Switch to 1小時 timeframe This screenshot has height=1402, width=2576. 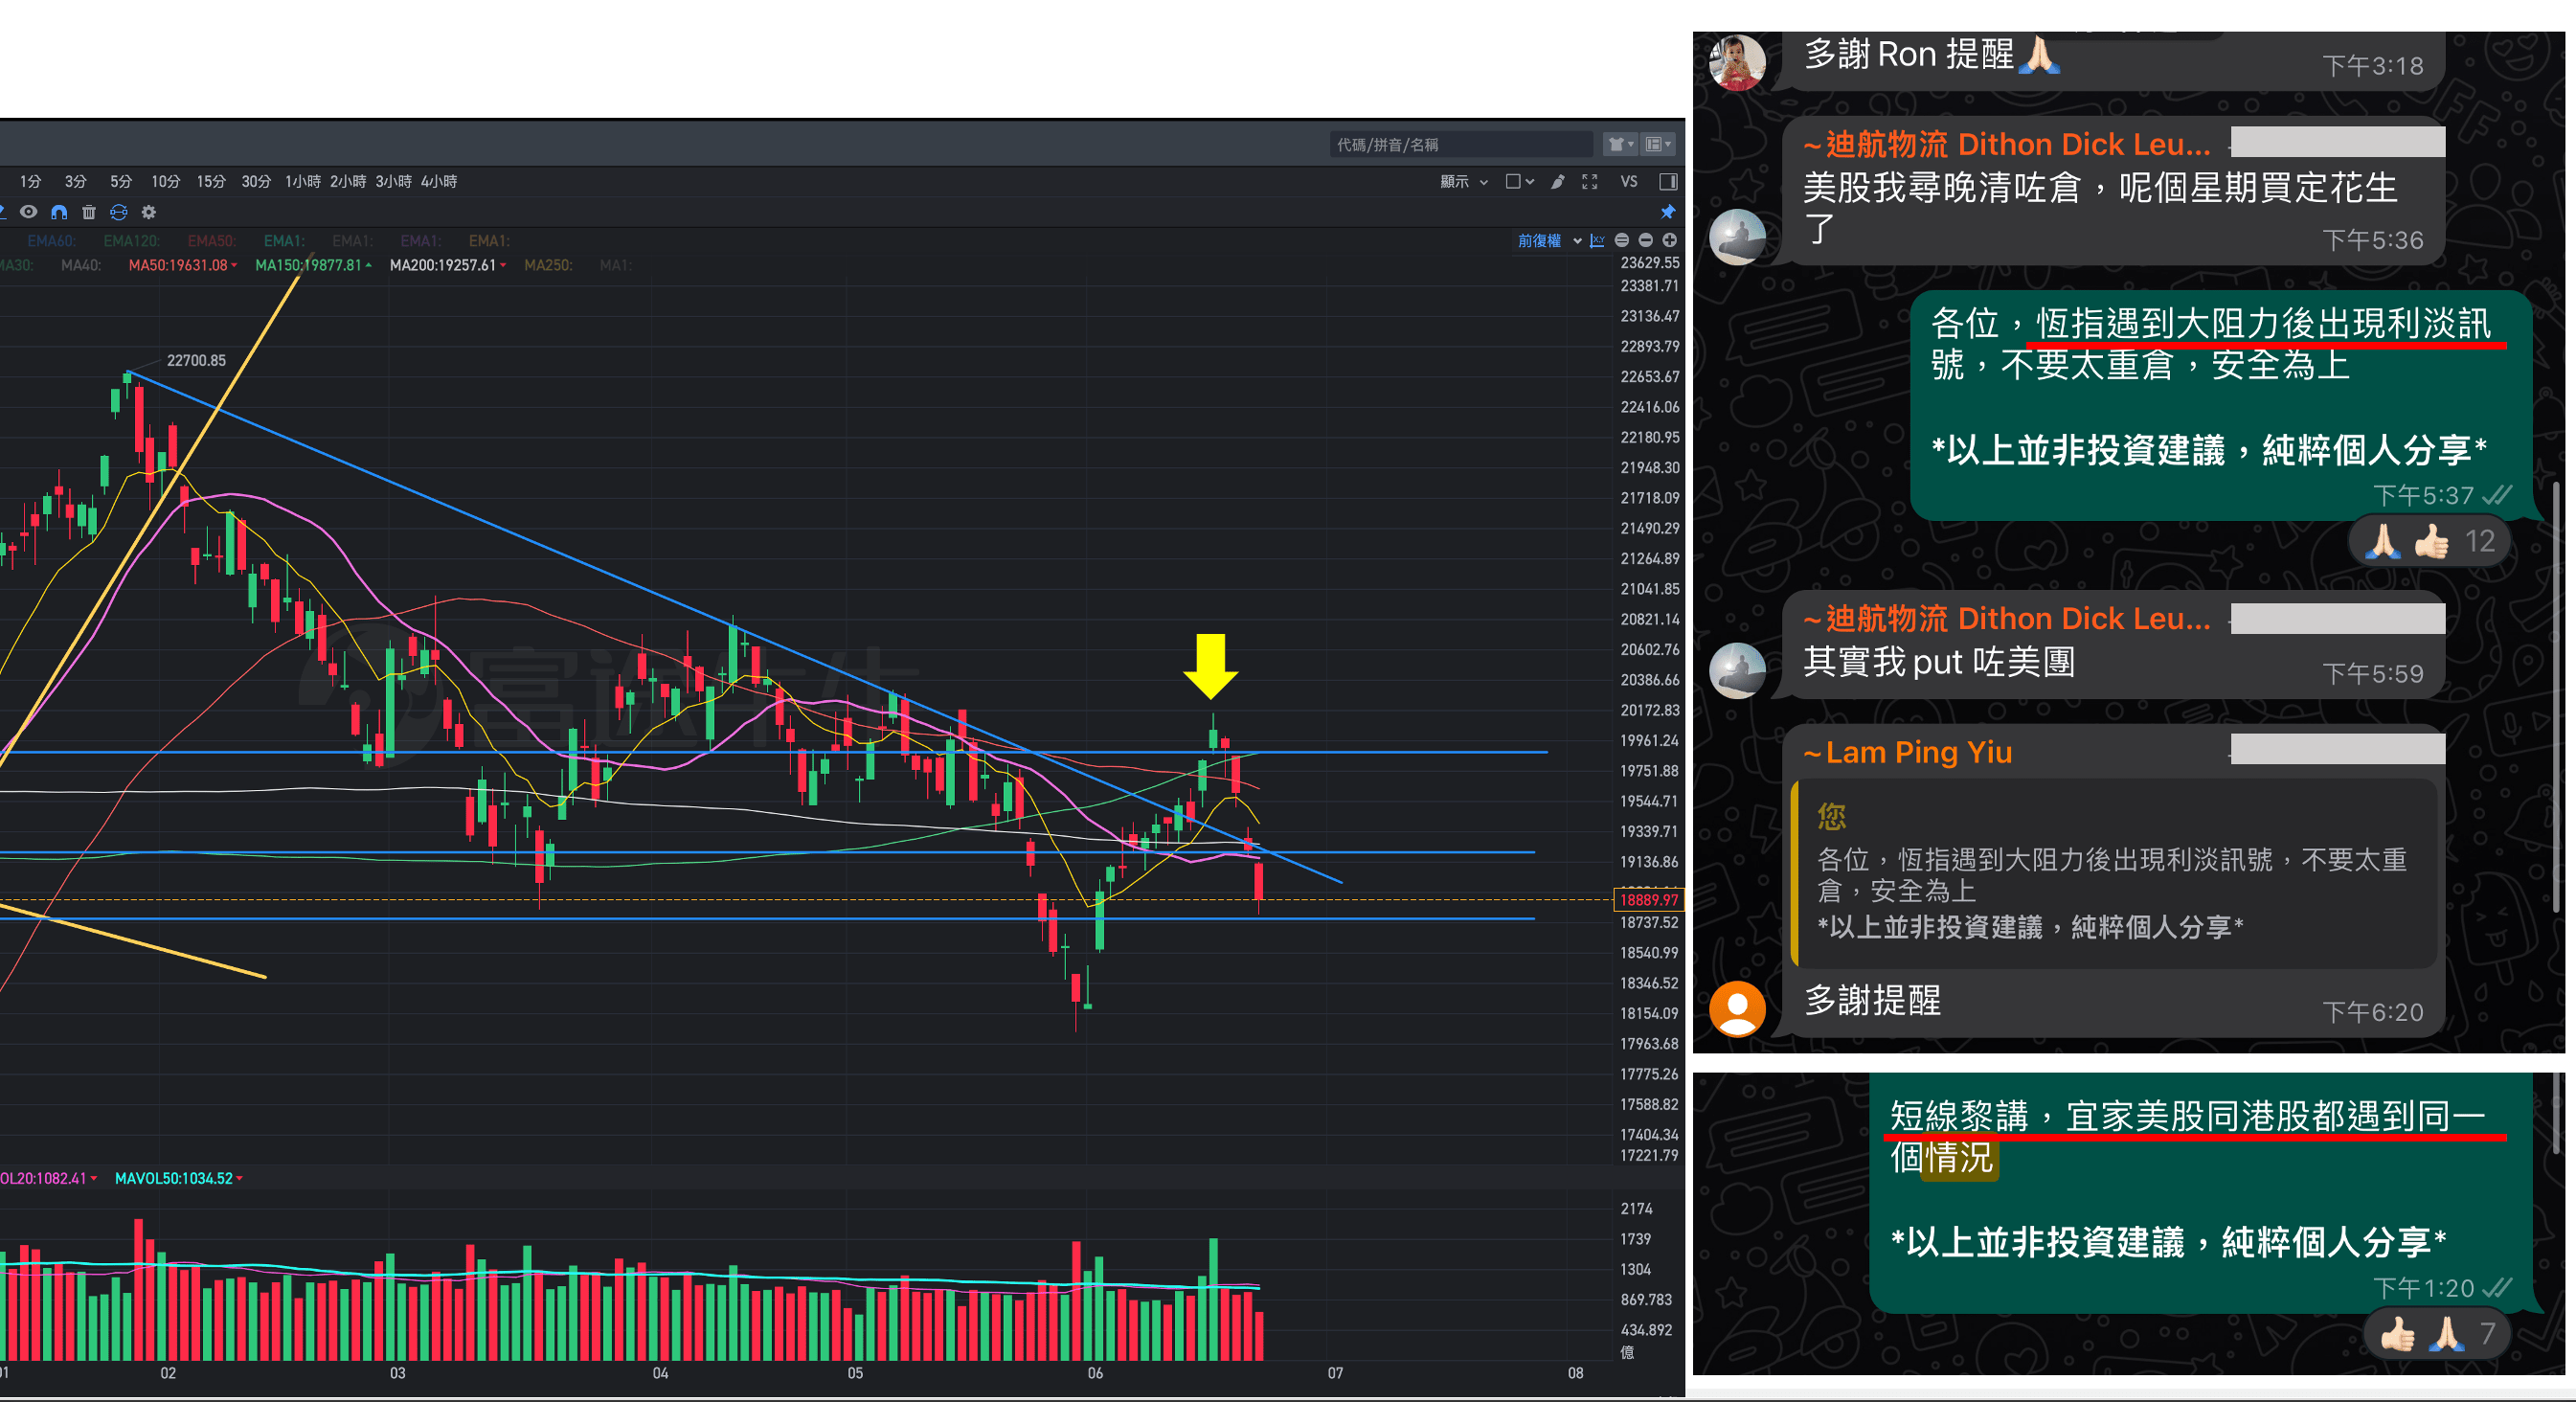(x=302, y=182)
